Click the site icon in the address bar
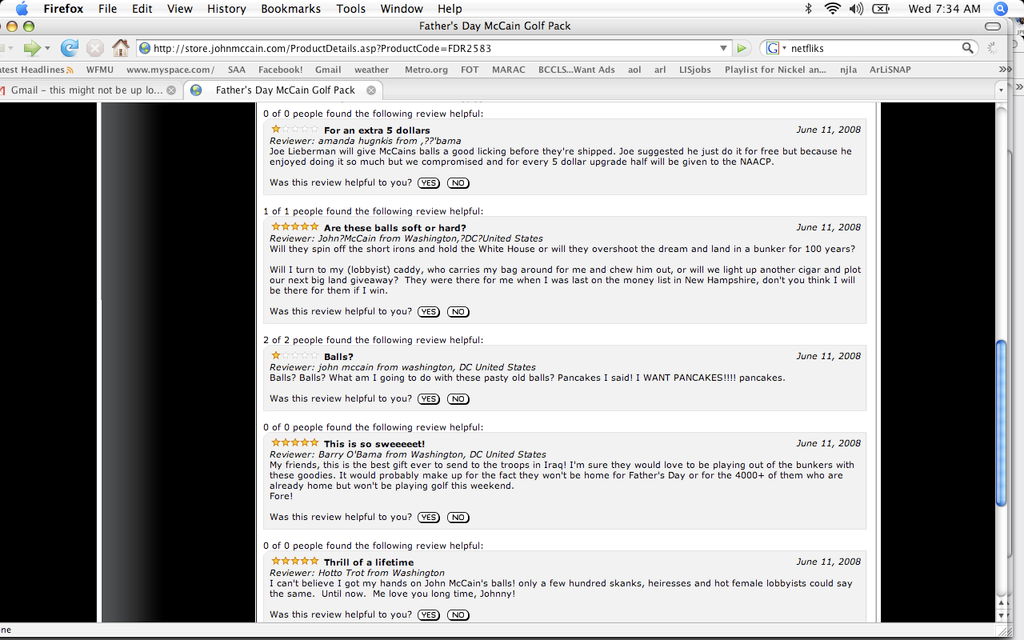This screenshot has width=1024, height=640. point(145,48)
